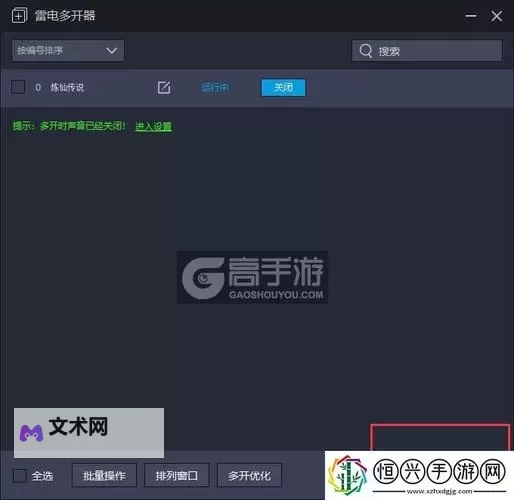Viewport: 514px width, 500px height.
Task: Close the 雷电多开器 window
Action: click(x=497, y=16)
